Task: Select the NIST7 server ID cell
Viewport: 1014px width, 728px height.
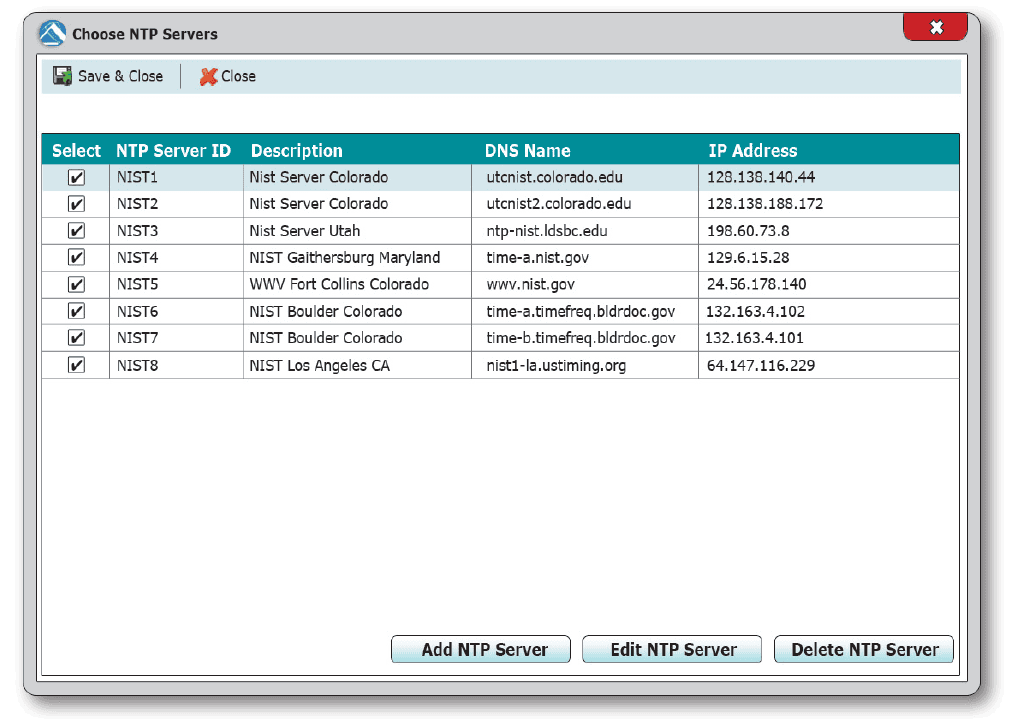Action: point(137,338)
